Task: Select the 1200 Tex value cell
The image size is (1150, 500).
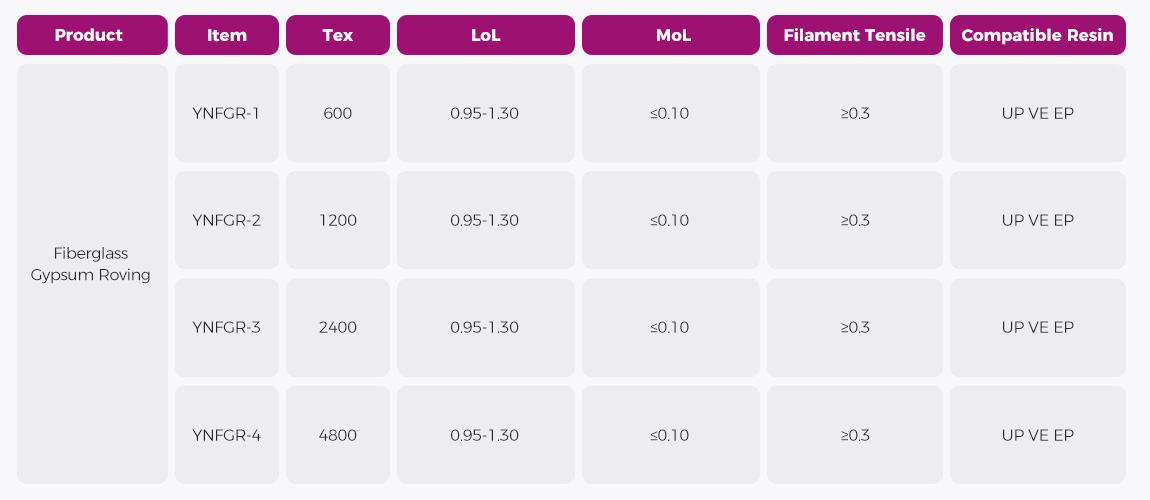Action: (338, 220)
